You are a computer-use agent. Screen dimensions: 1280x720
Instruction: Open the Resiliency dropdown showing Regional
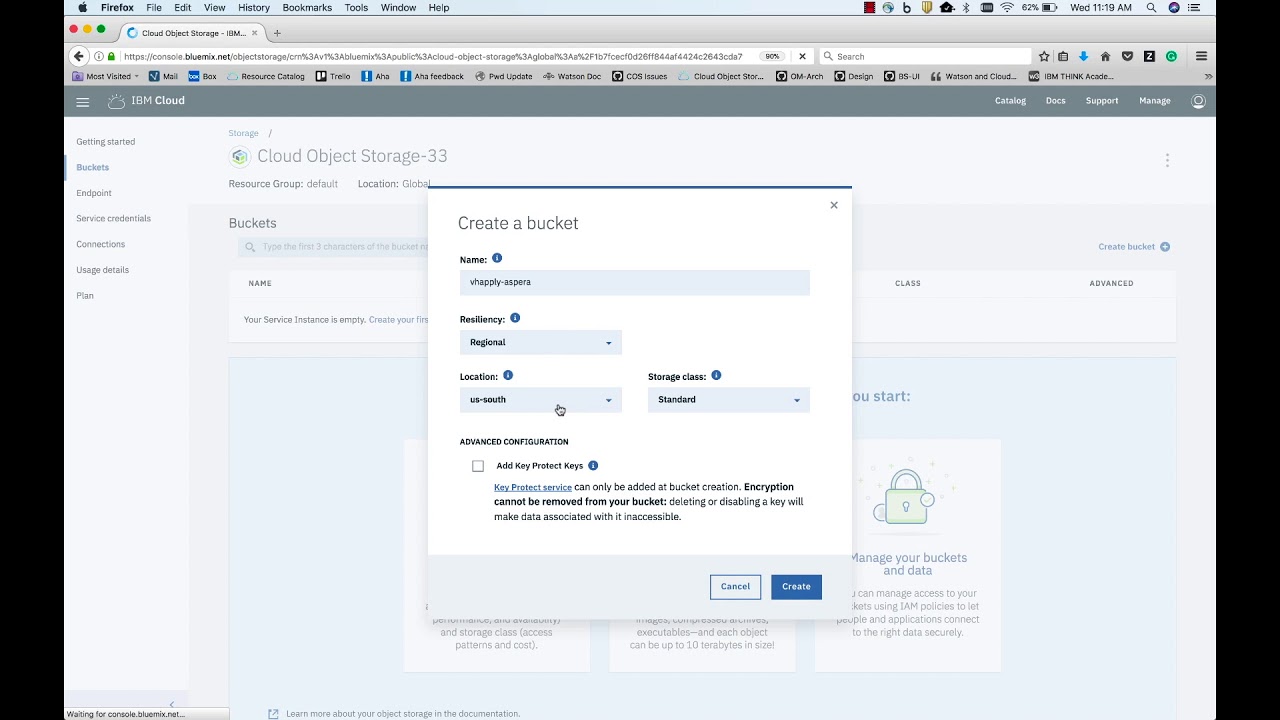pos(541,342)
